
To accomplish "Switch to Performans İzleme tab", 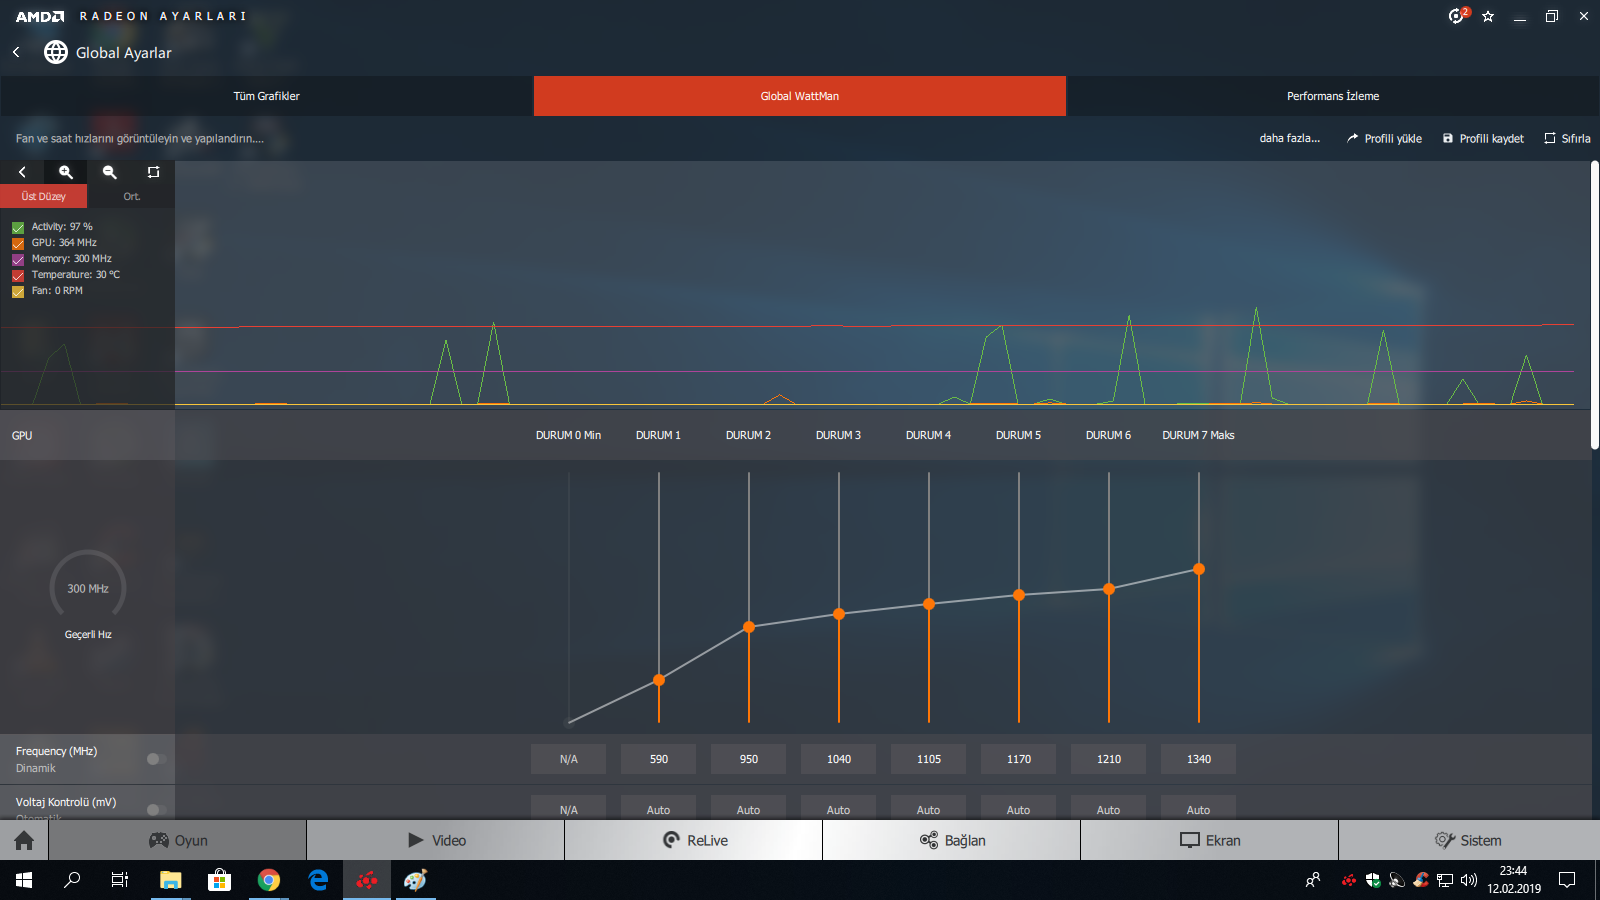I will click(1333, 96).
